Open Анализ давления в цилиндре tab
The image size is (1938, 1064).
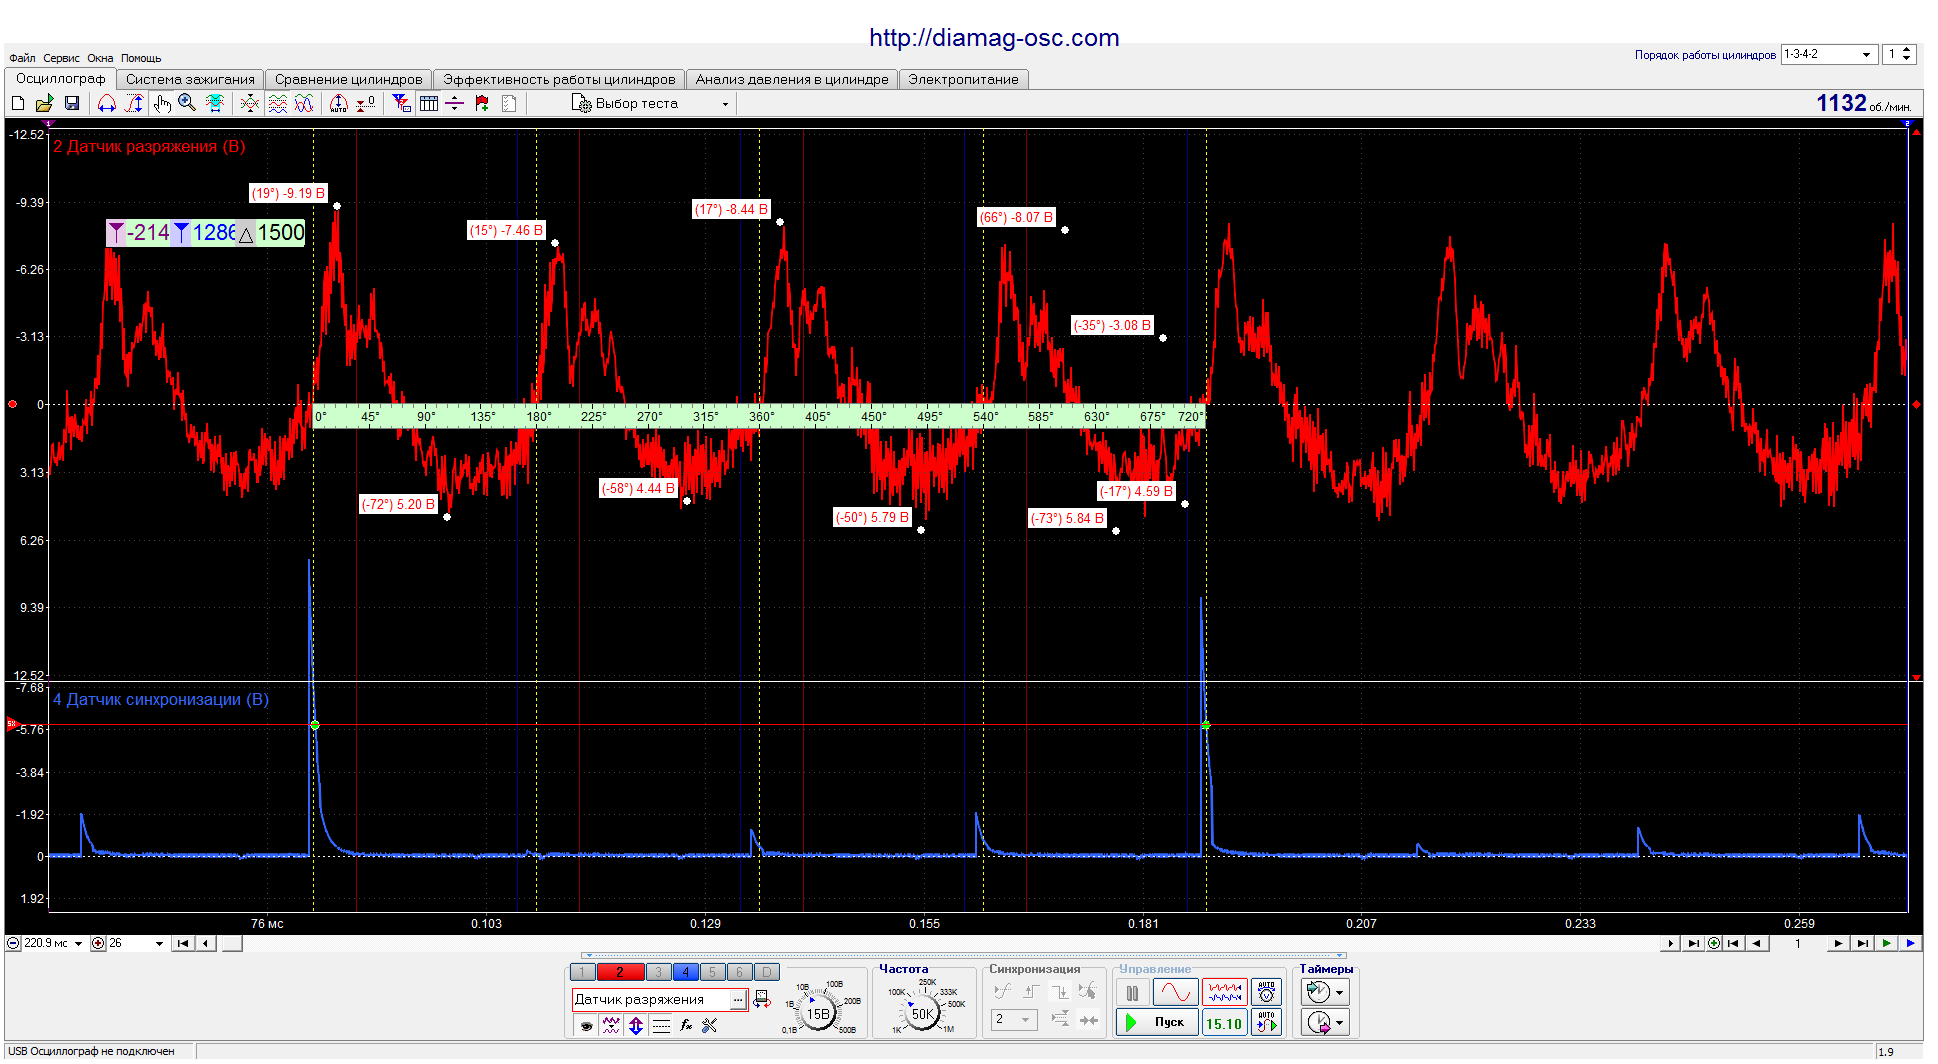[x=791, y=79]
